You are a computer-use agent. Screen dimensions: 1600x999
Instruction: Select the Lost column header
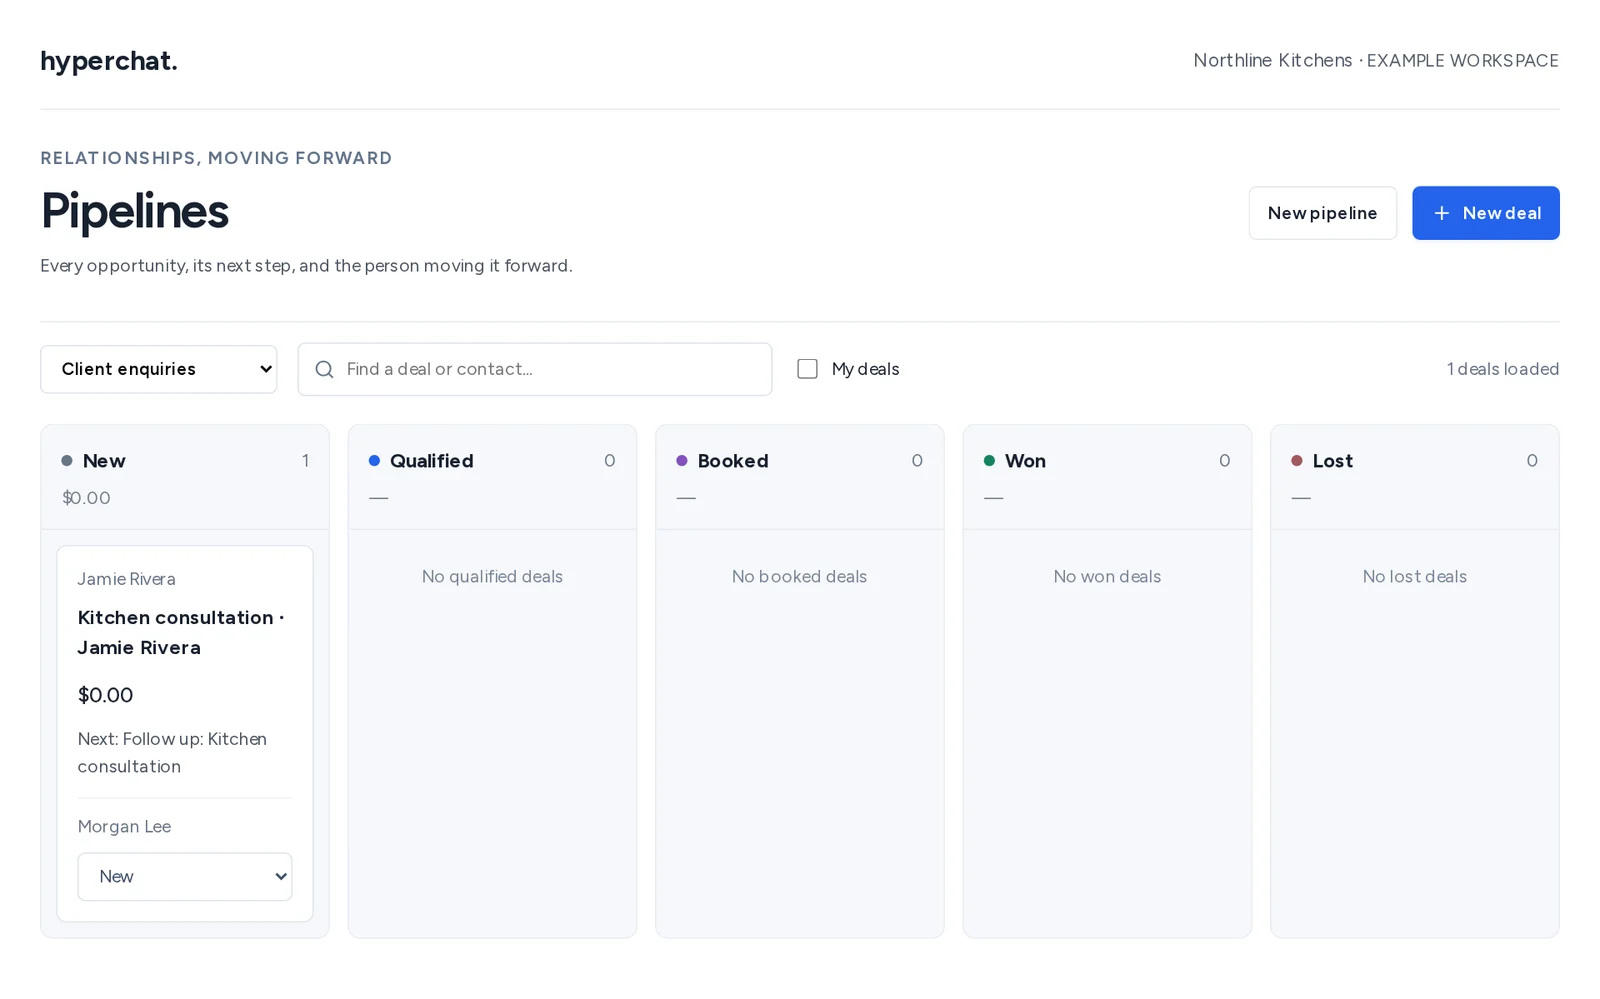point(1332,461)
